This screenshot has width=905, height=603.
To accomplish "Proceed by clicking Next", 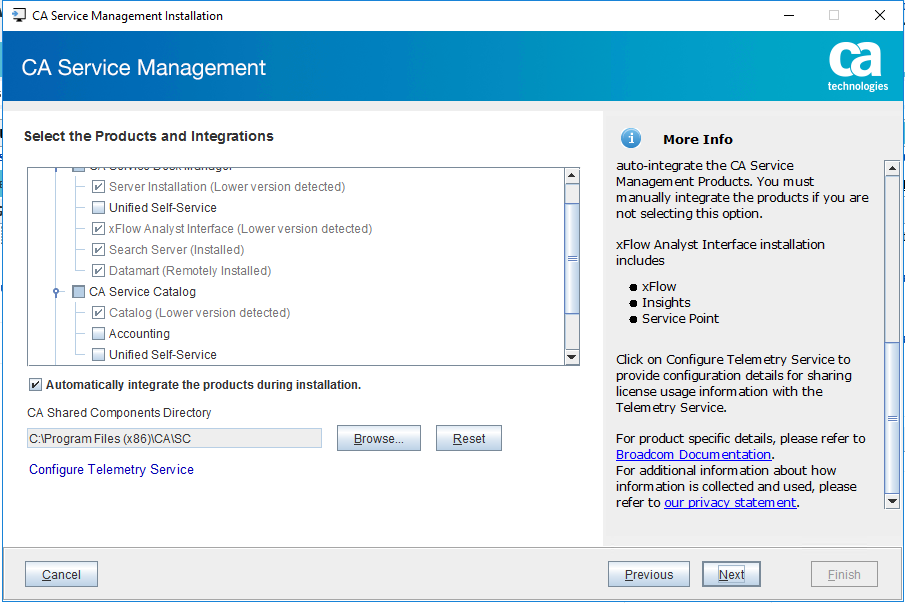I will (731, 574).
